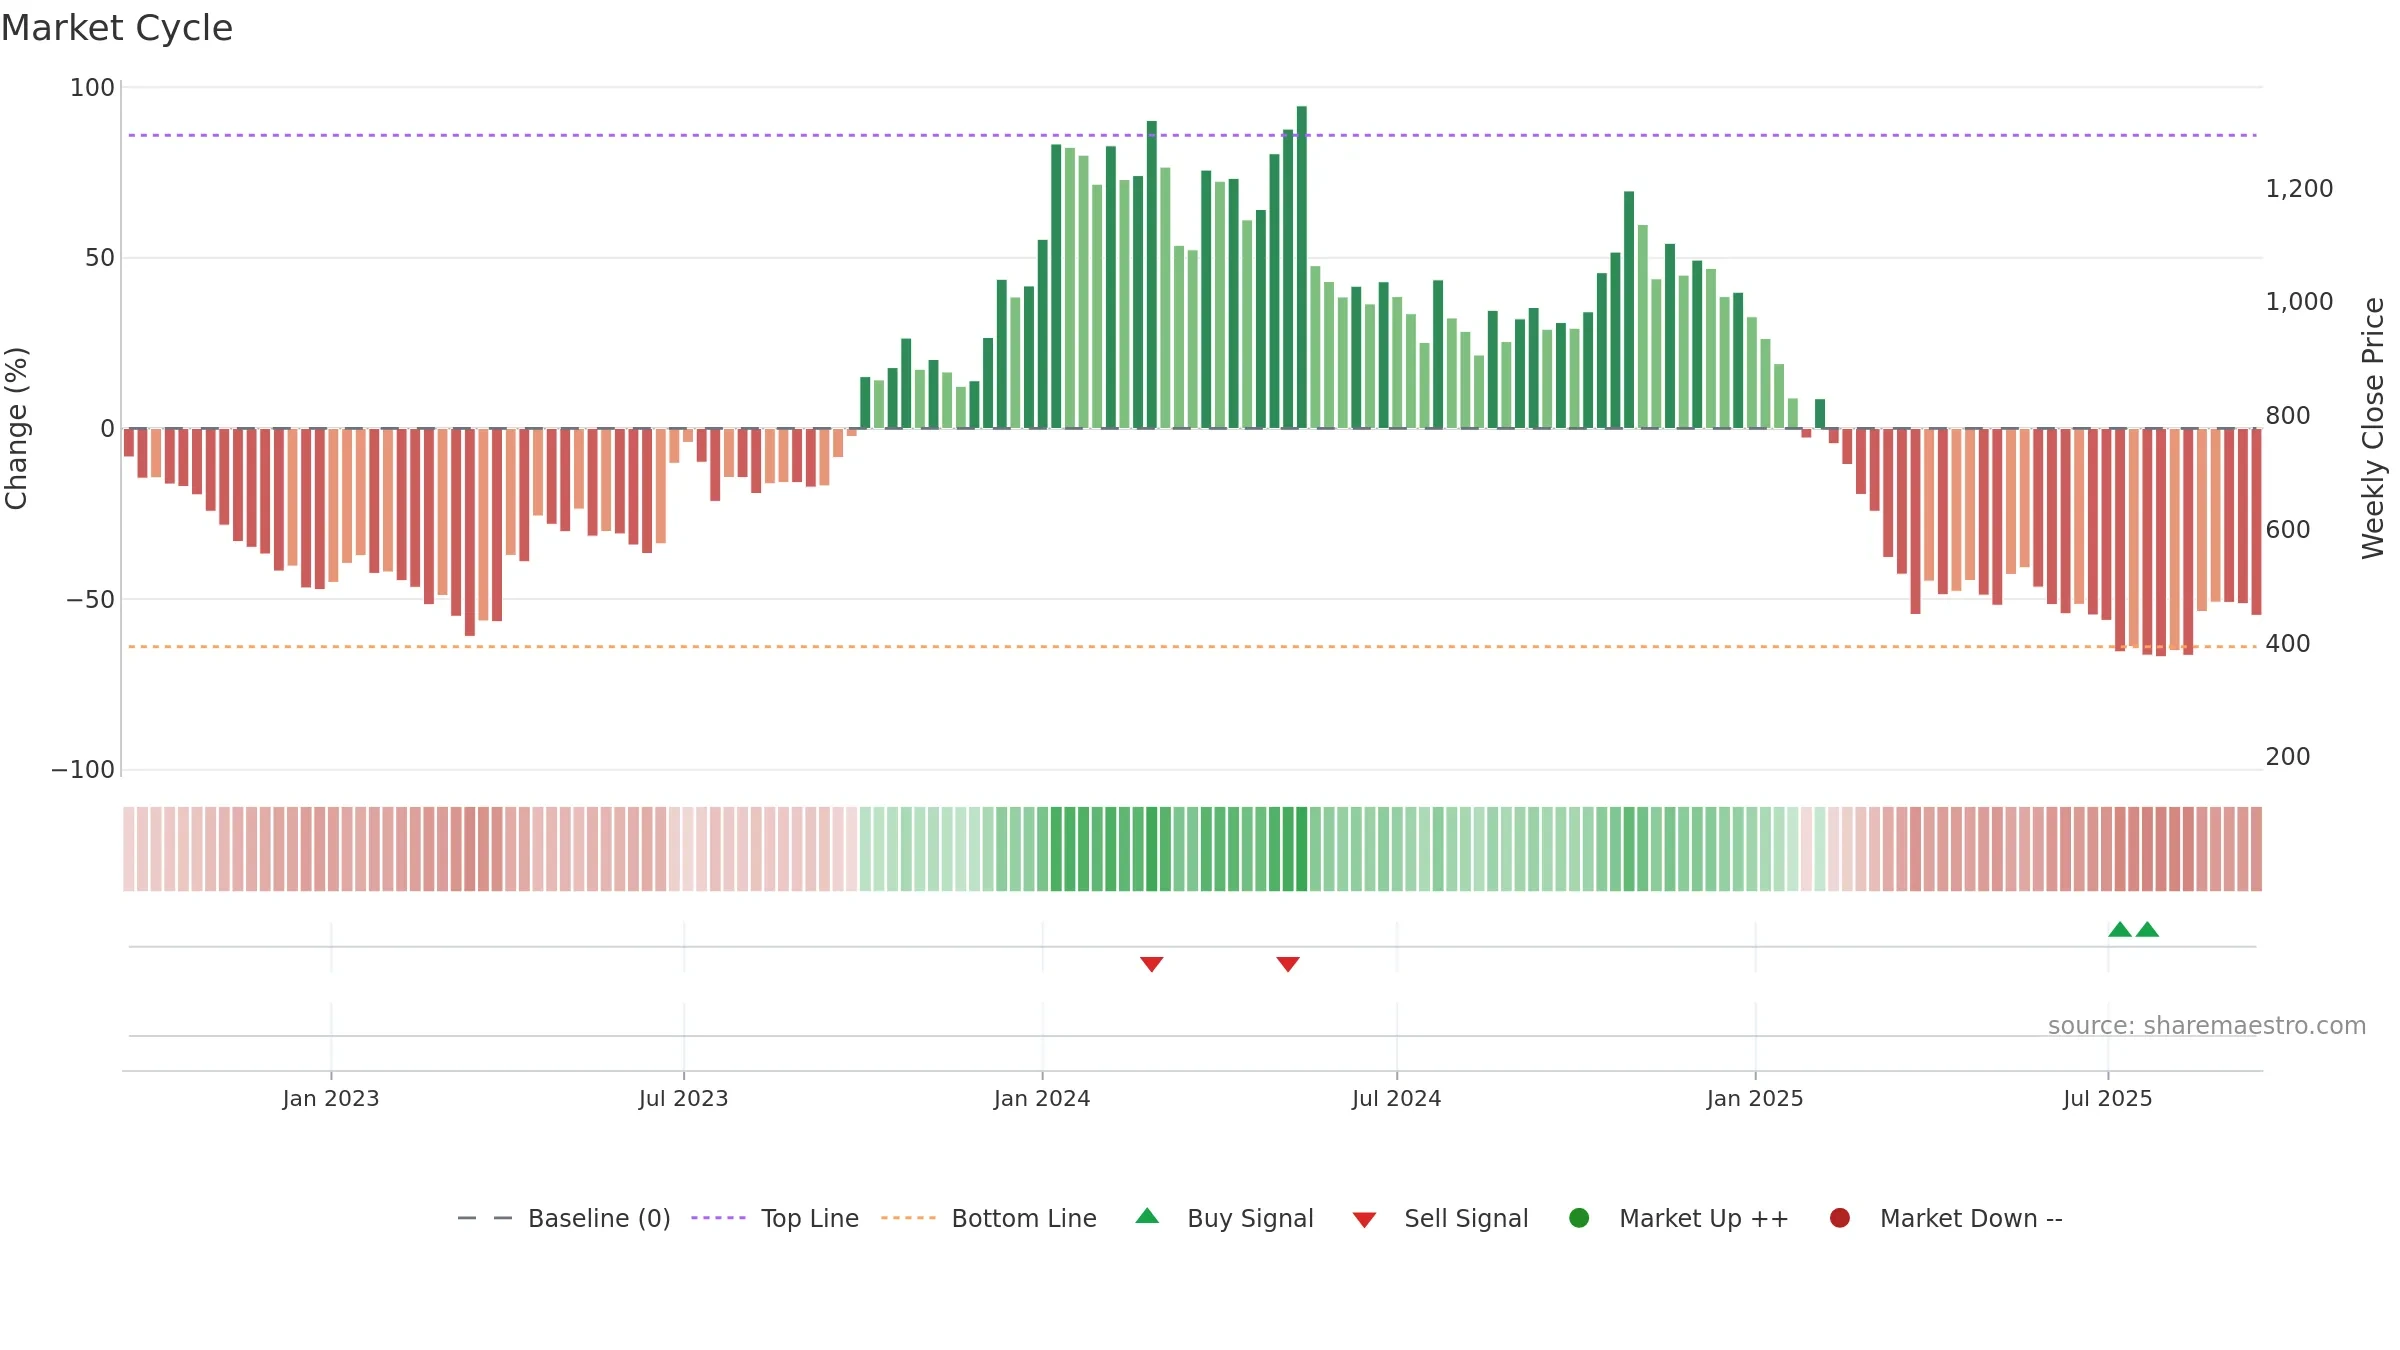
Task: Click the green Market Up circle icon
Action: click(x=1579, y=1217)
